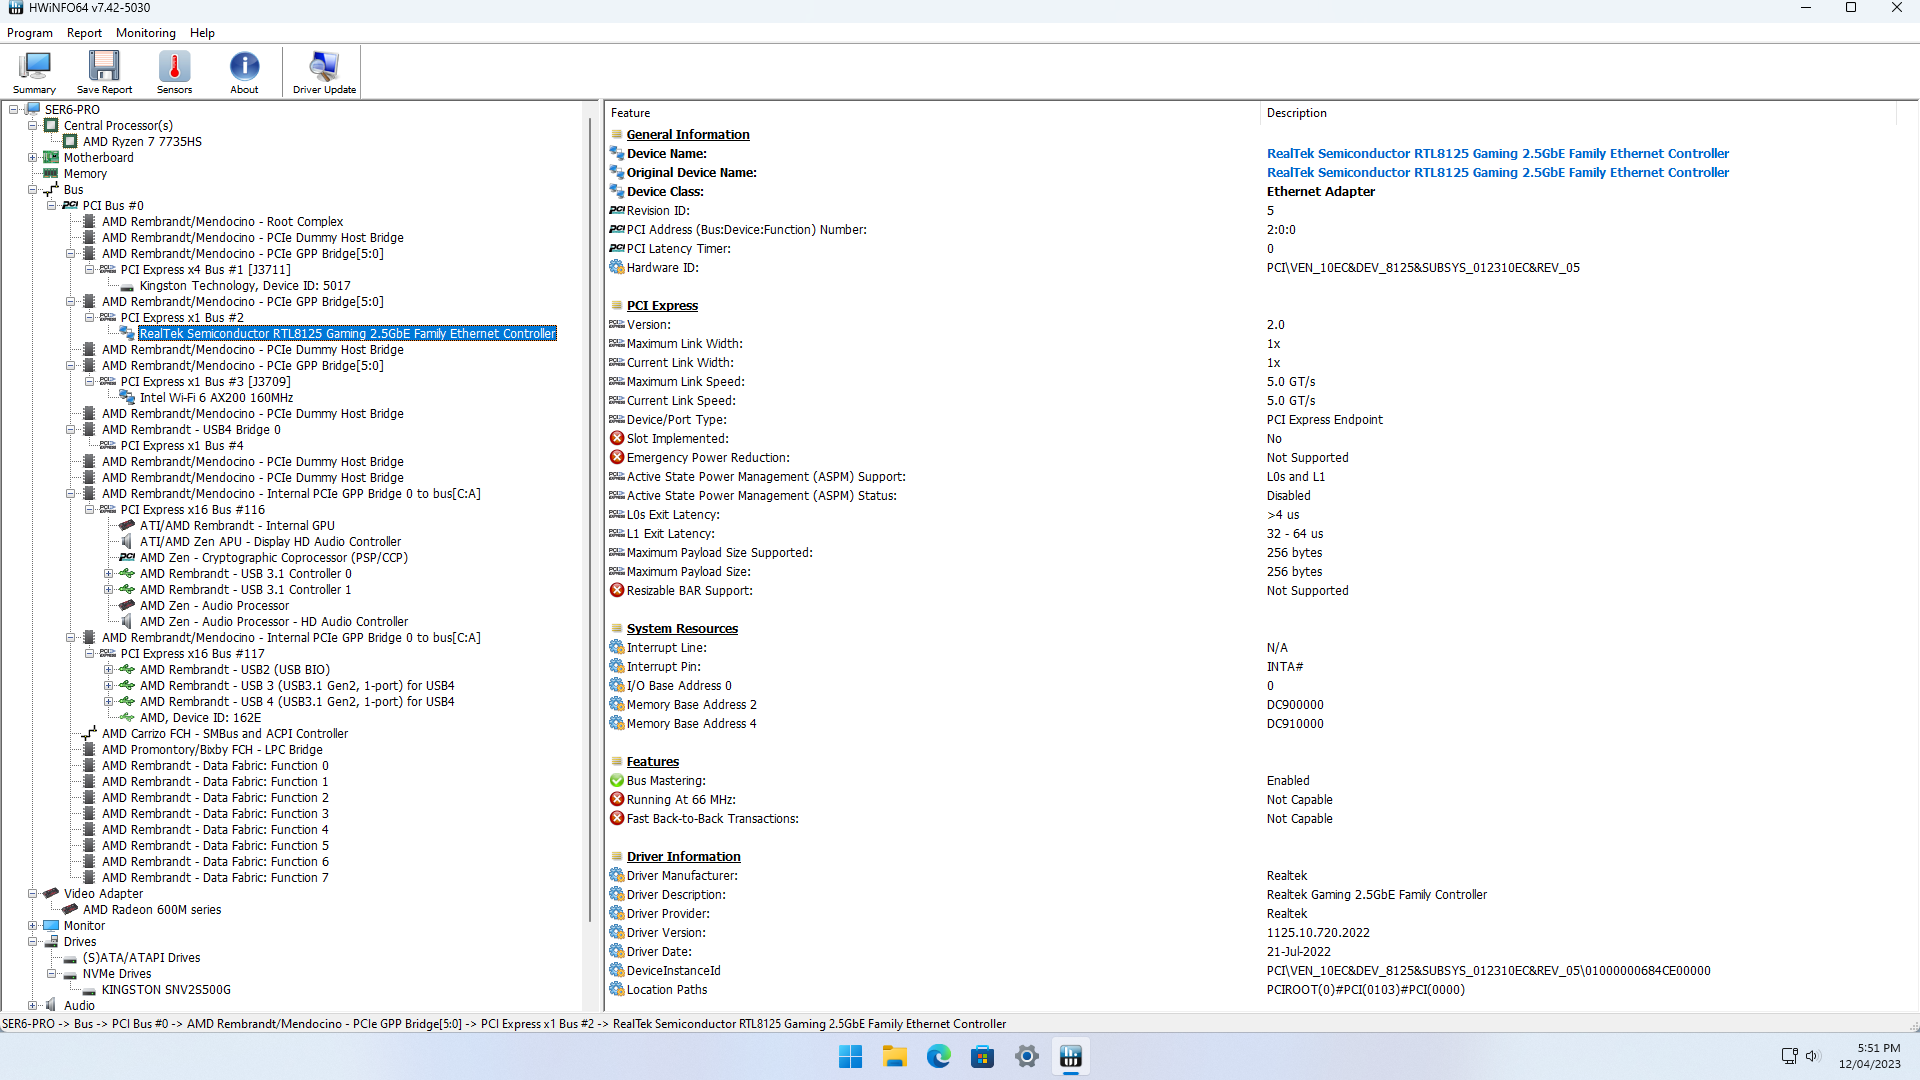
Task: Click the volume speaker tray icon
Action: click(1812, 1056)
